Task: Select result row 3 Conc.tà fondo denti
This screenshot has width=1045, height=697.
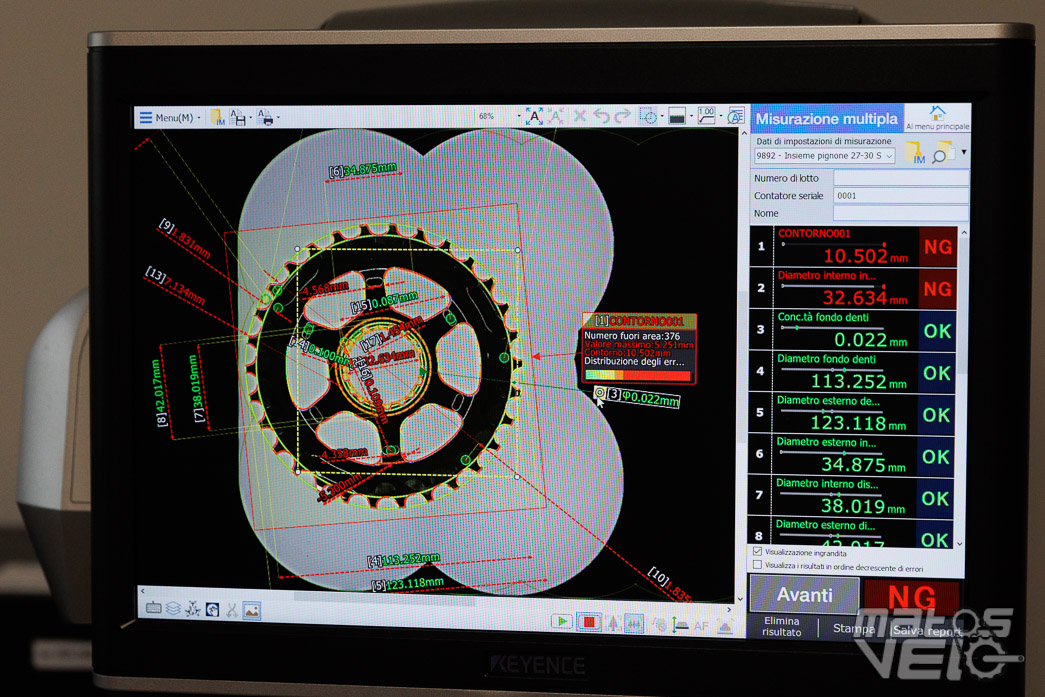Action: point(854,331)
